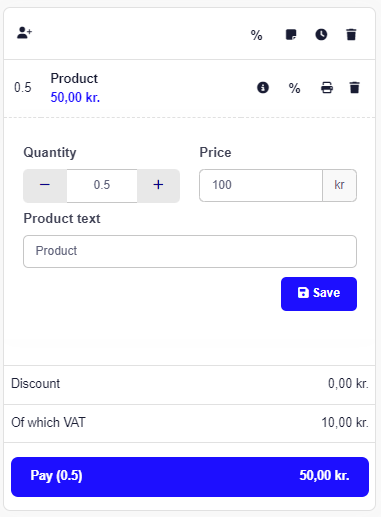
Task: Click the Of which VAT row
Action: [x=190, y=423]
